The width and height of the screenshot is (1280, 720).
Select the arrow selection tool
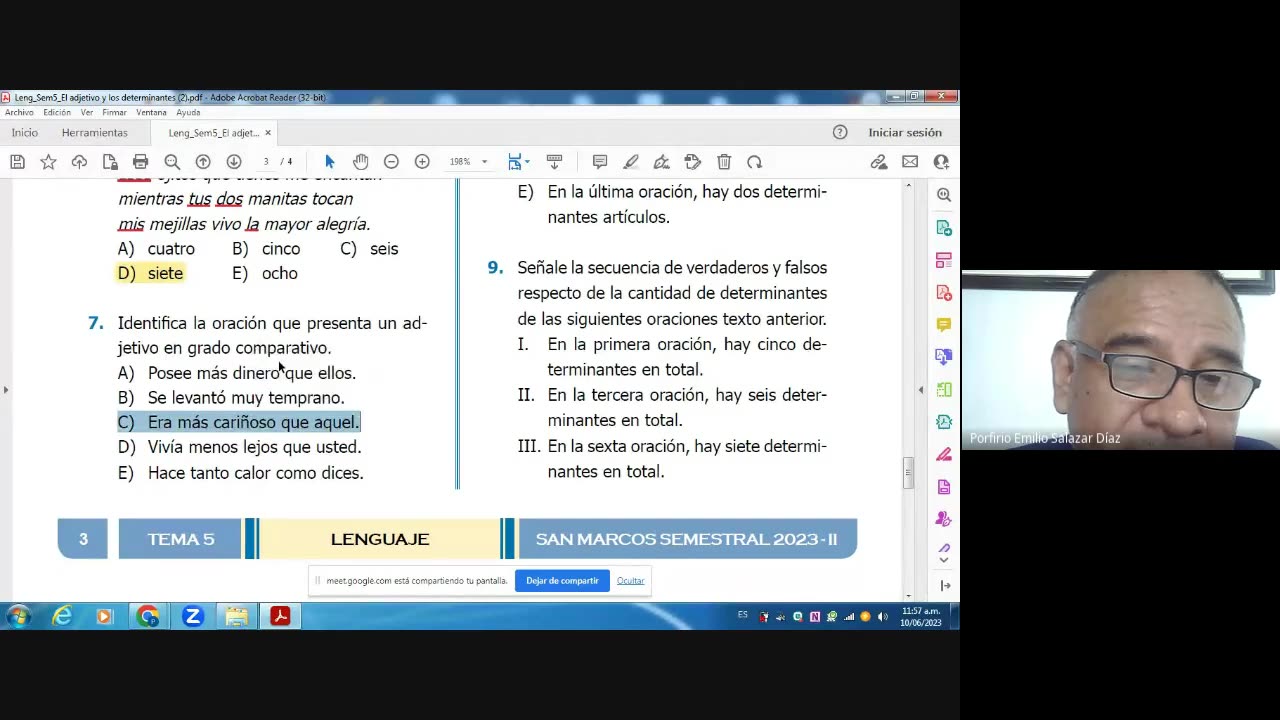click(x=330, y=162)
